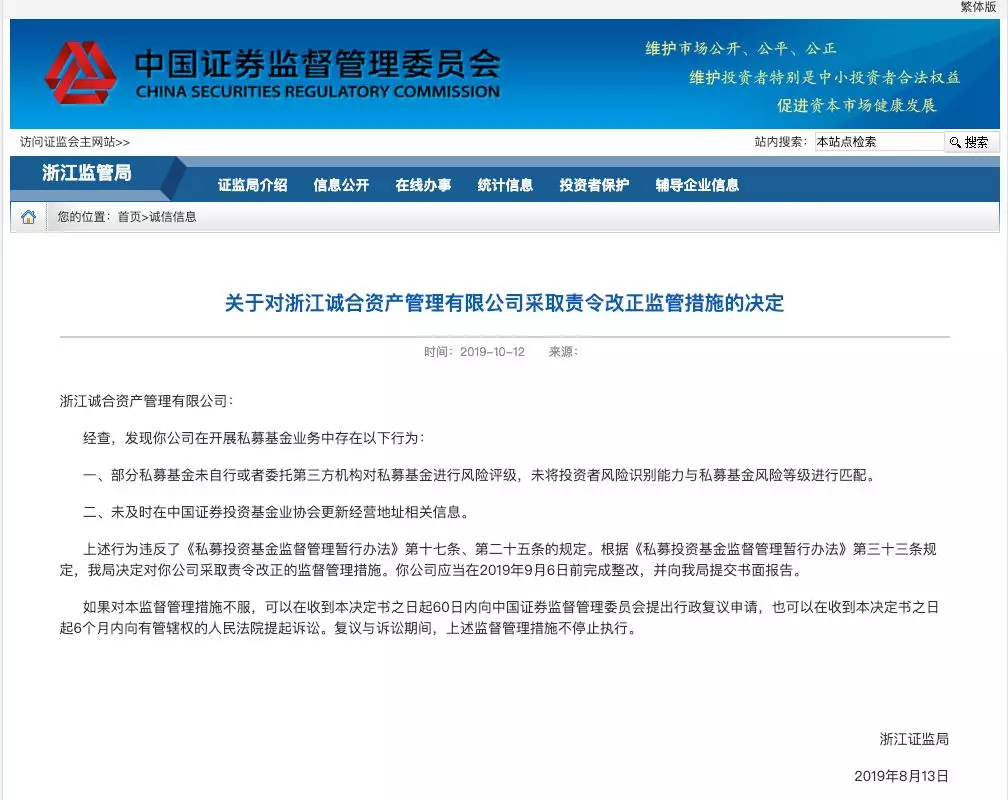
Task: Navigate to 首页 in the breadcrumb
Action: (x=129, y=217)
